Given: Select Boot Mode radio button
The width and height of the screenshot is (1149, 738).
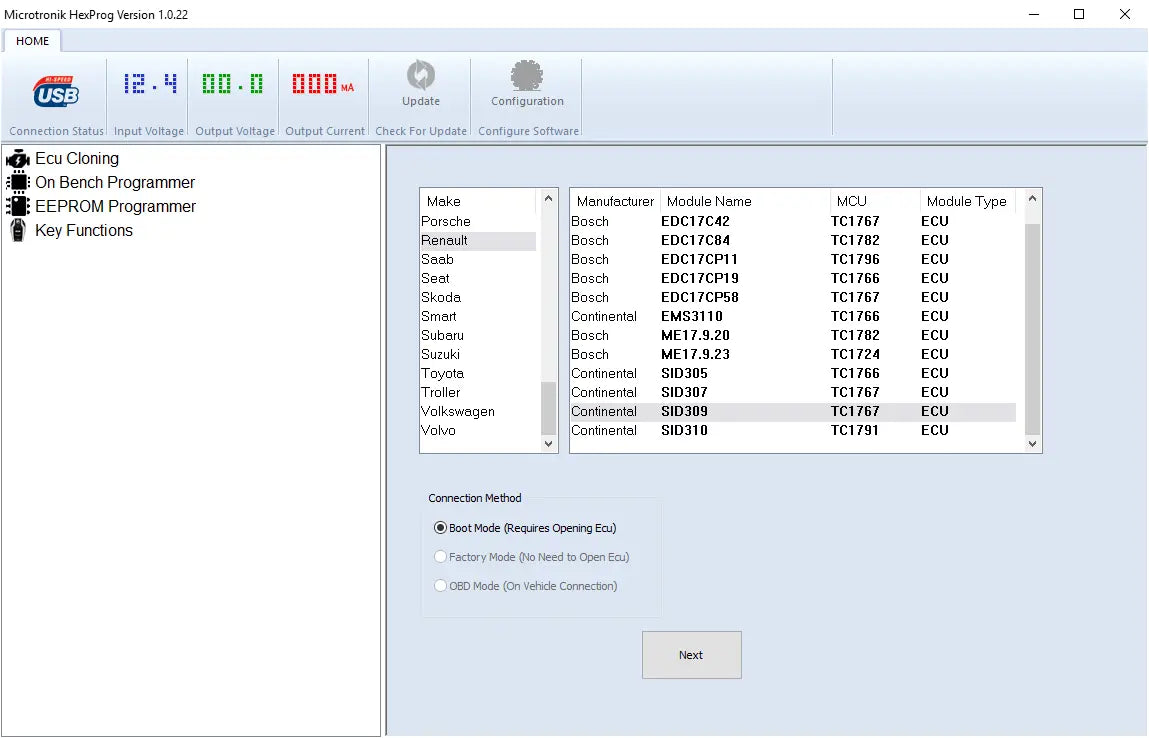Looking at the screenshot, I should (441, 528).
